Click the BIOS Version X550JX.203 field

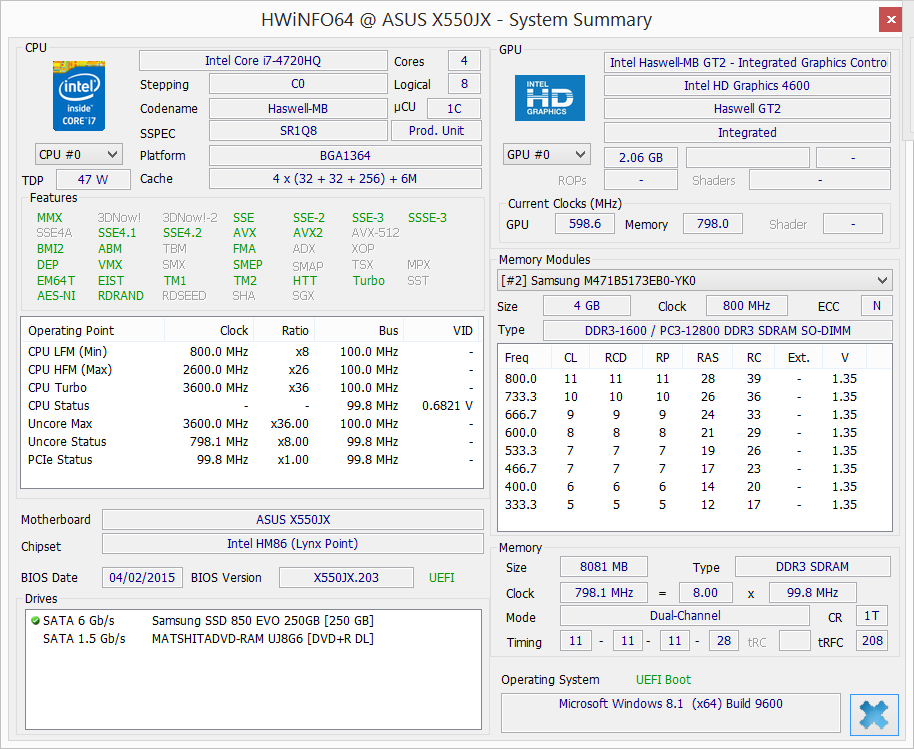346,578
